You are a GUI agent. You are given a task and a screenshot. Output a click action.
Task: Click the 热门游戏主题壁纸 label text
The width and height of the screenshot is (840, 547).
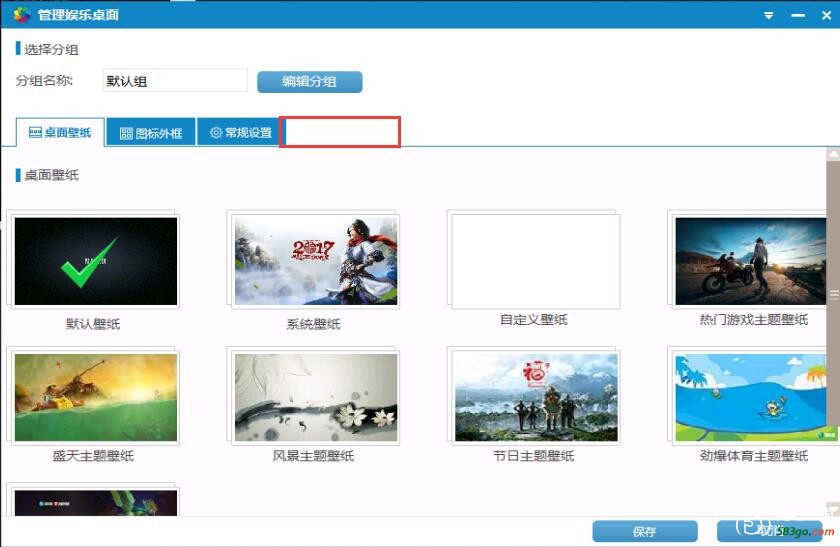tap(754, 320)
